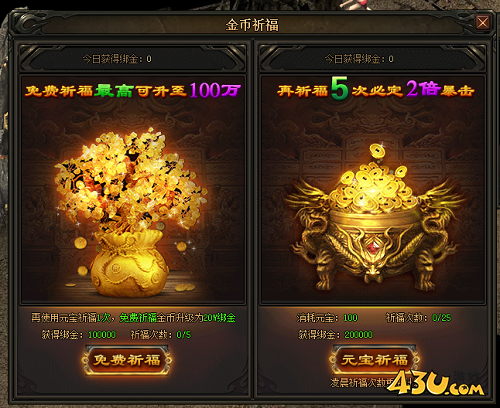Click the floating coin above the cauldron
Screen dimensions: 500x408
point(377,152)
